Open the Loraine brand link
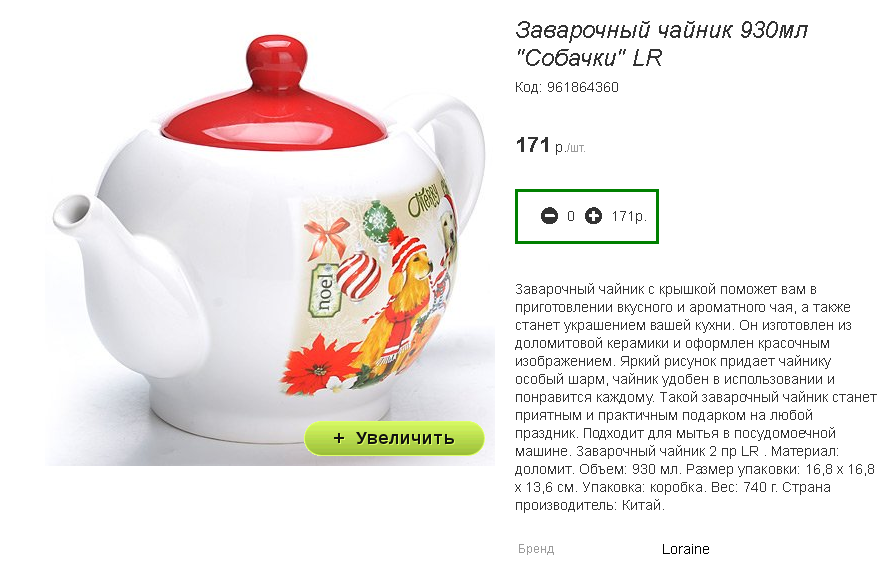 click(x=685, y=549)
